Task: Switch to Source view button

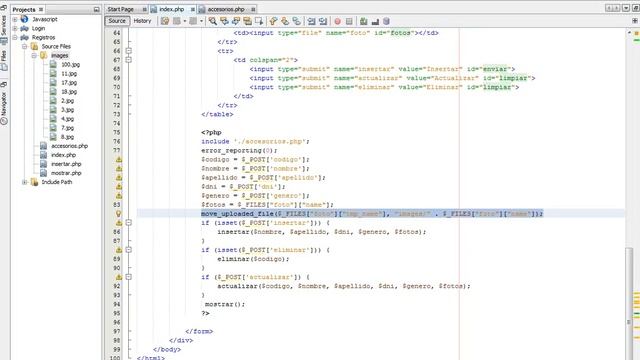Action: [x=117, y=21]
